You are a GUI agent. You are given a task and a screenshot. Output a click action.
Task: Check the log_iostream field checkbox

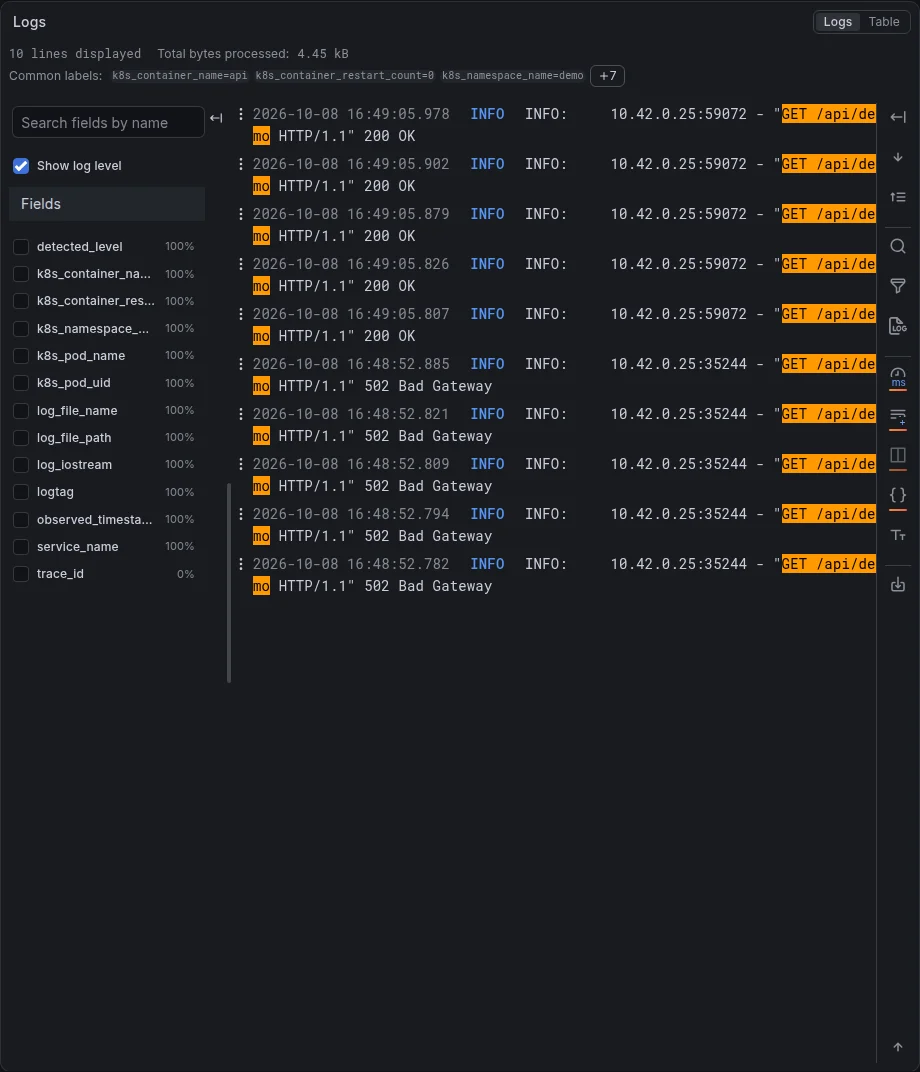coord(21,465)
